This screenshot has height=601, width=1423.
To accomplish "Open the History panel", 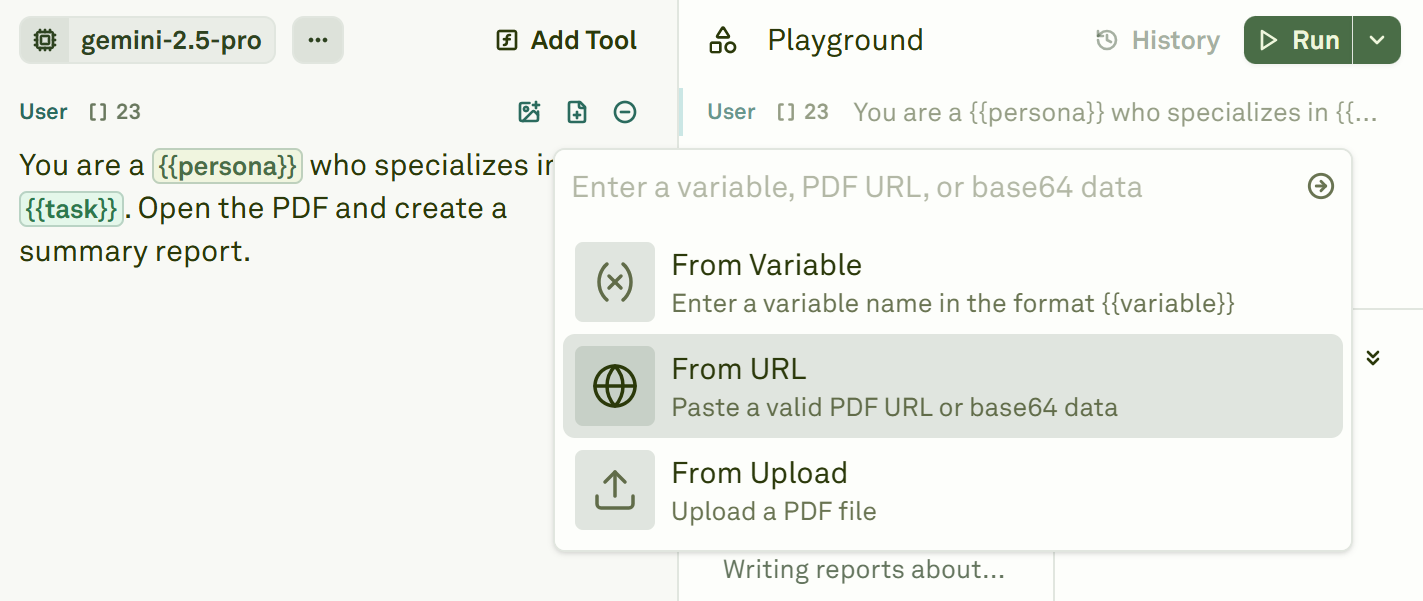I will click(1158, 41).
